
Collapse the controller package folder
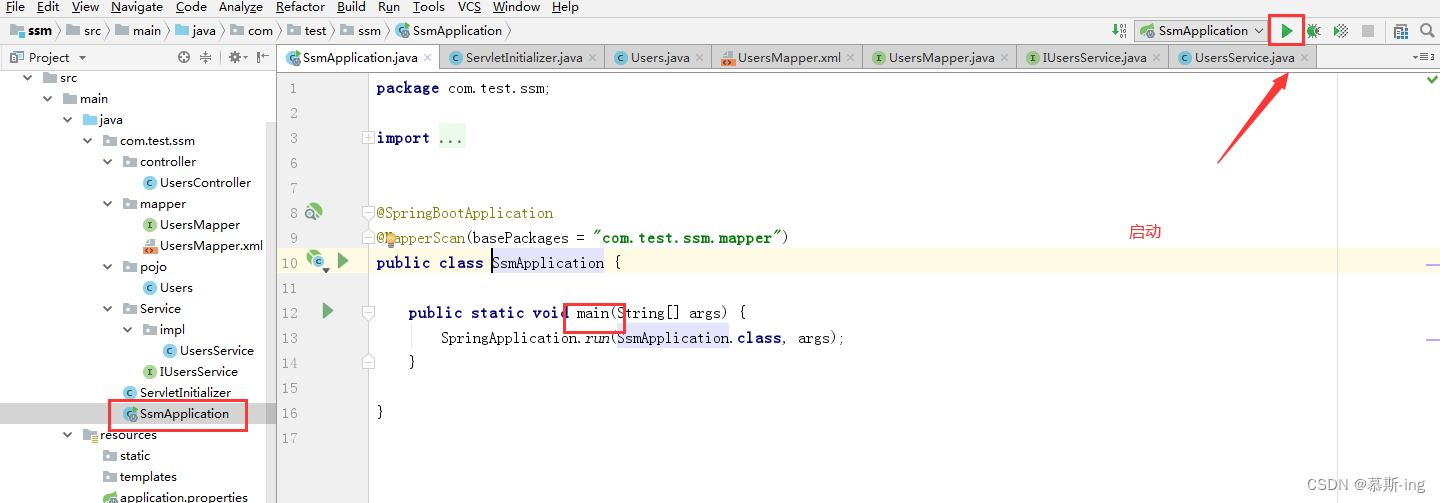(108, 161)
